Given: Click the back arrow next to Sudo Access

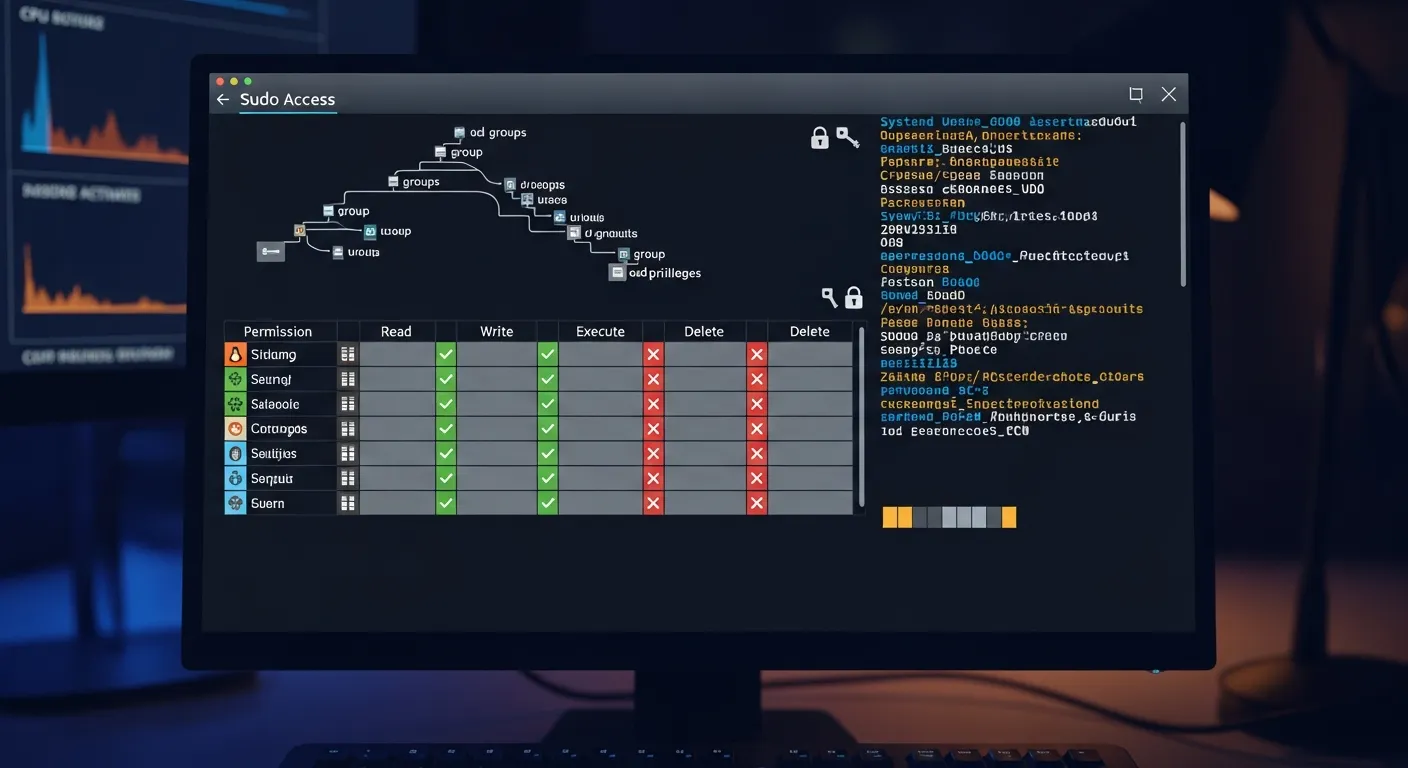Looking at the screenshot, I should click(x=222, y=99).
